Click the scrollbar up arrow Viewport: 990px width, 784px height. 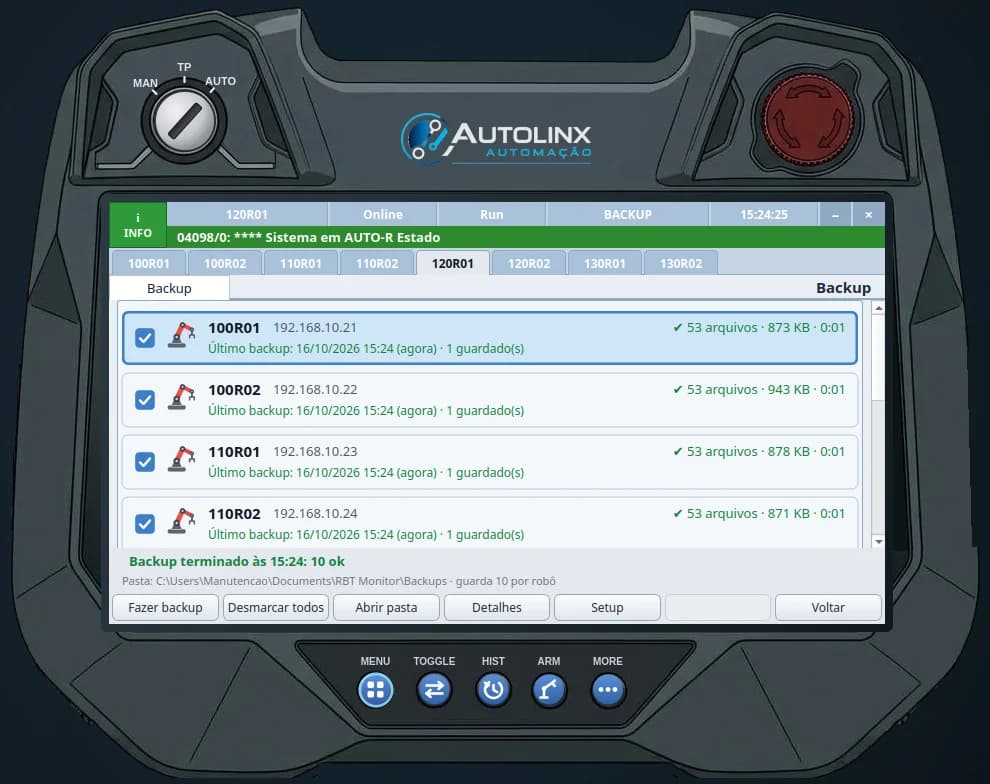878,308
